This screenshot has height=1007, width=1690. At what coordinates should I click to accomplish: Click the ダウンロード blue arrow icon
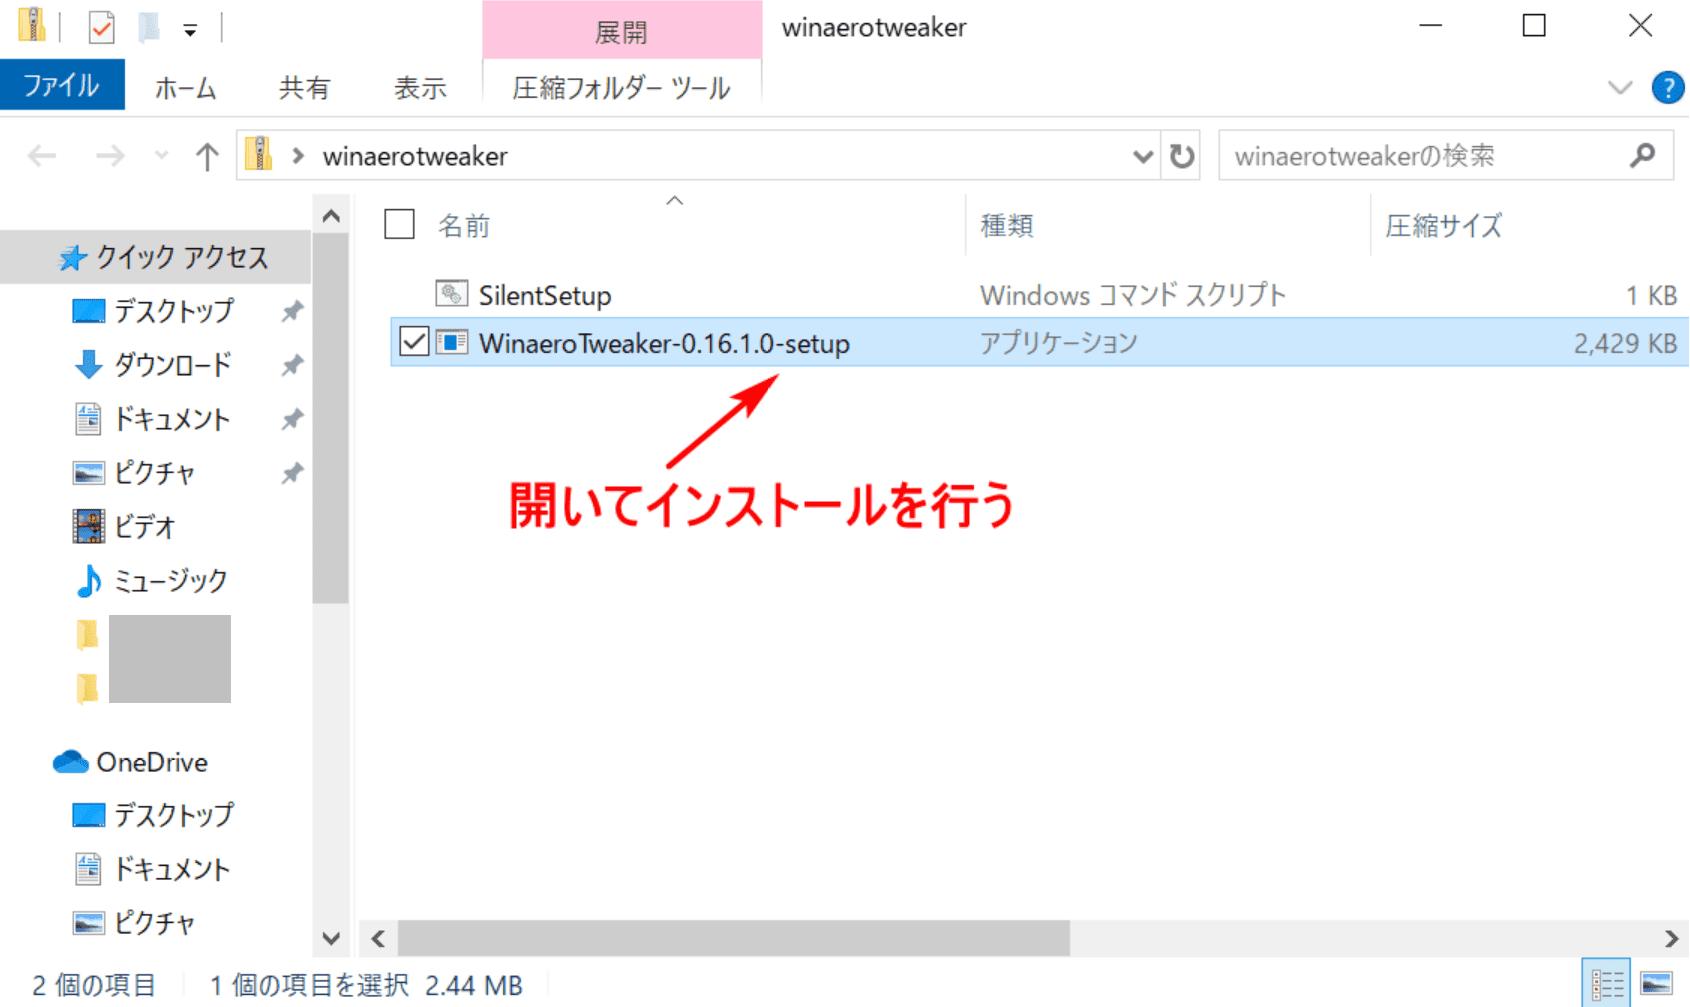tap(88, 365)
